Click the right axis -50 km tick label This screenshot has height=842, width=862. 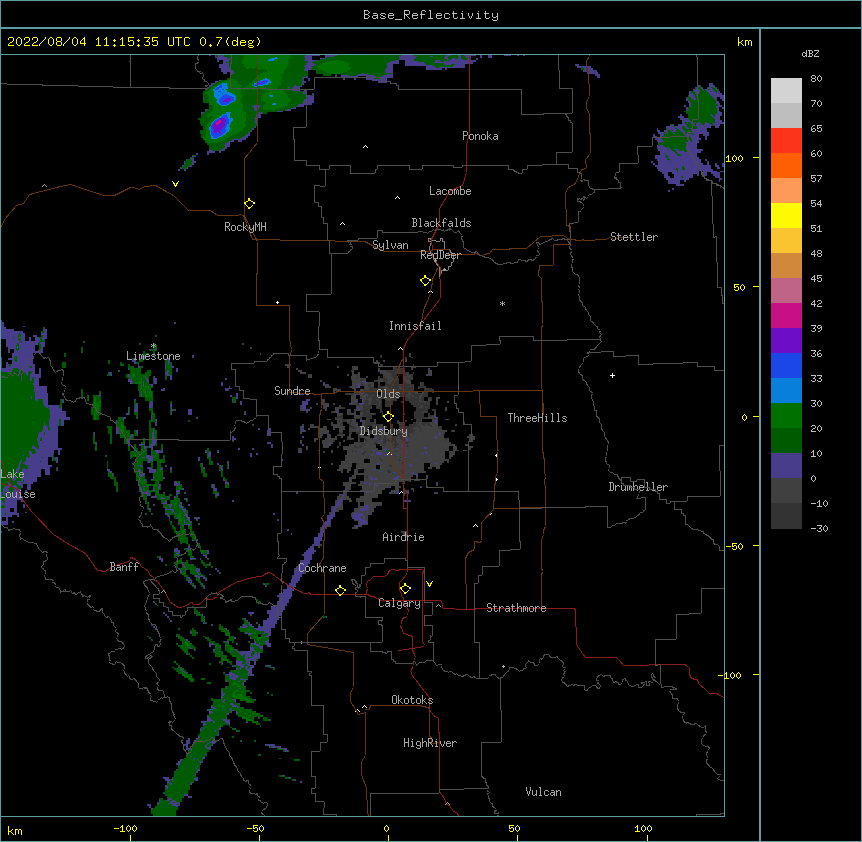pyautogui.click(x=734, y=546)
